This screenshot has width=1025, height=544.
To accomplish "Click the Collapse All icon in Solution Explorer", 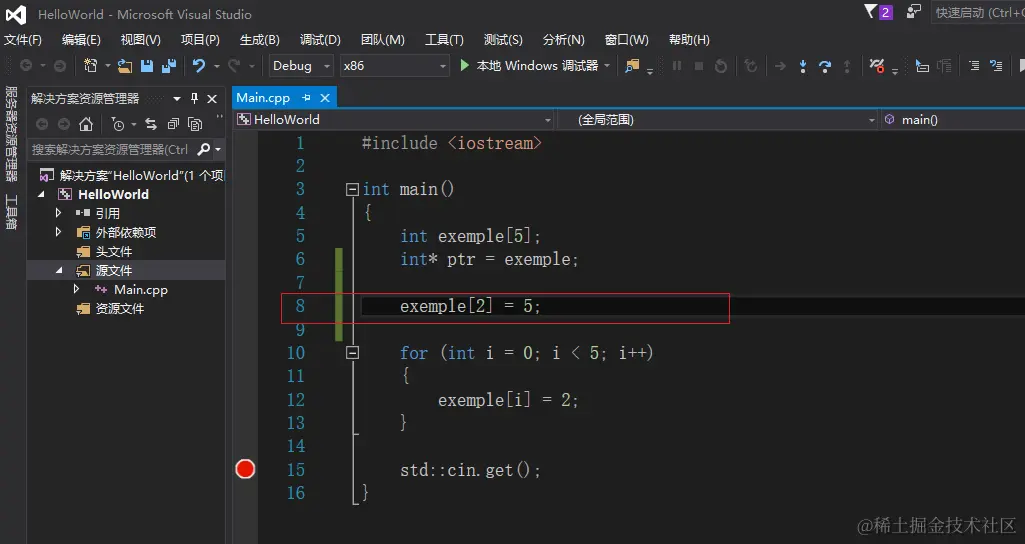I will pyautogui.click(x=173, y=124).
